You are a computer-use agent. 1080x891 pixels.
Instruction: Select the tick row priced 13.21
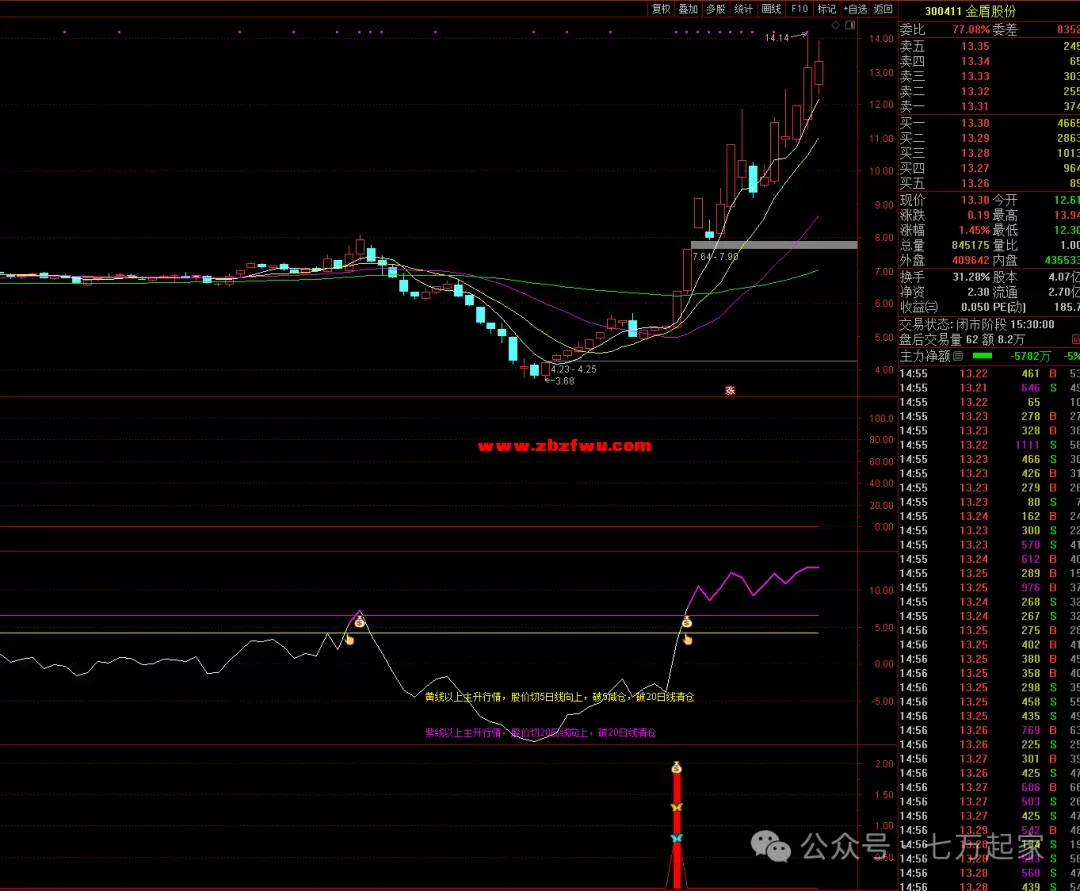tap(989, 388)
